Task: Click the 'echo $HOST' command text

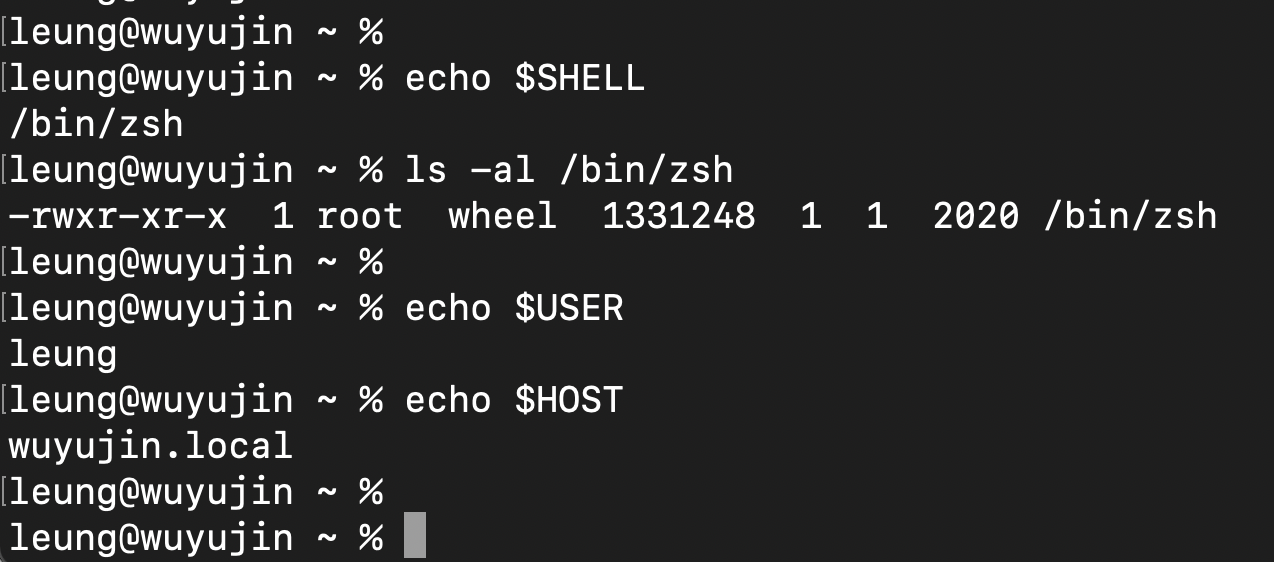Action: pos(514,400)
